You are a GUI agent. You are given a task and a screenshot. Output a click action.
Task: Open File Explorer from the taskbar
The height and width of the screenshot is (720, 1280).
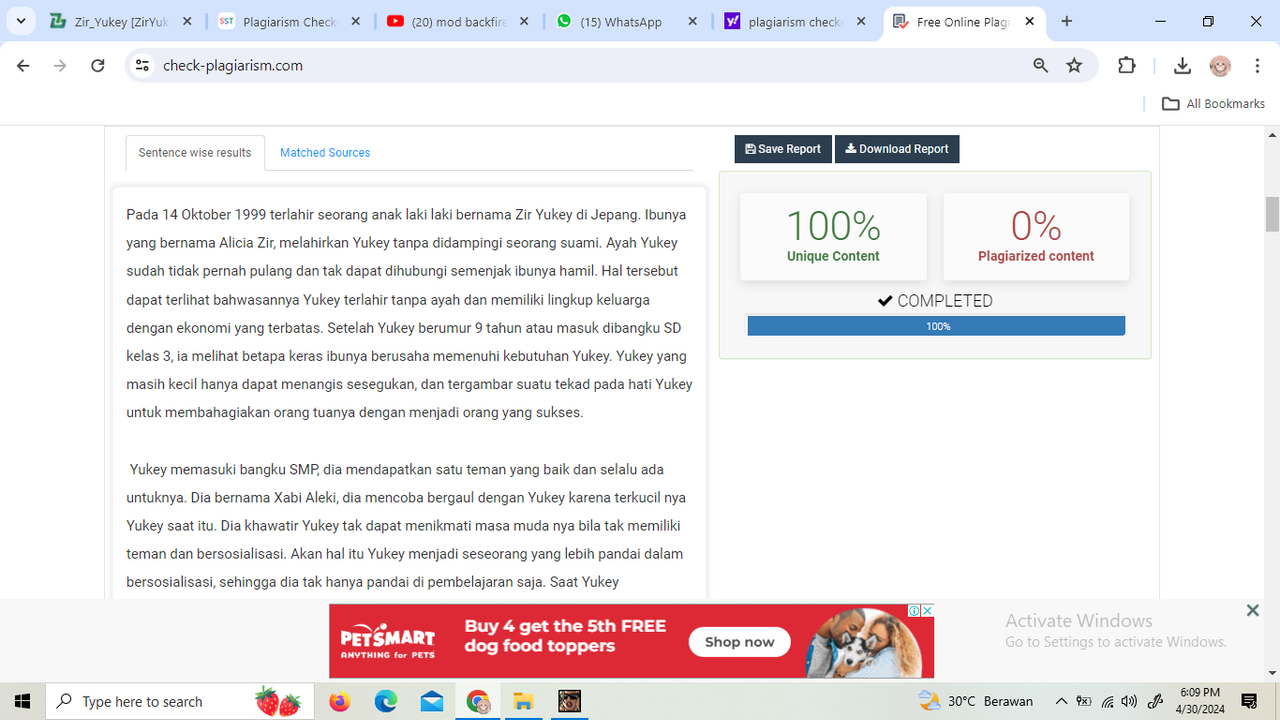524,701
